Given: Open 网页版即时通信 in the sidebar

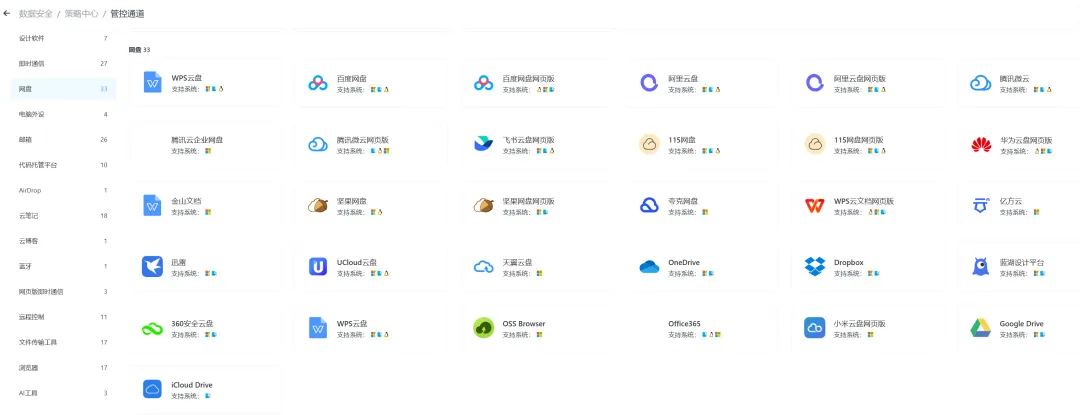Looking at the screenshot, I should point(63,292).
